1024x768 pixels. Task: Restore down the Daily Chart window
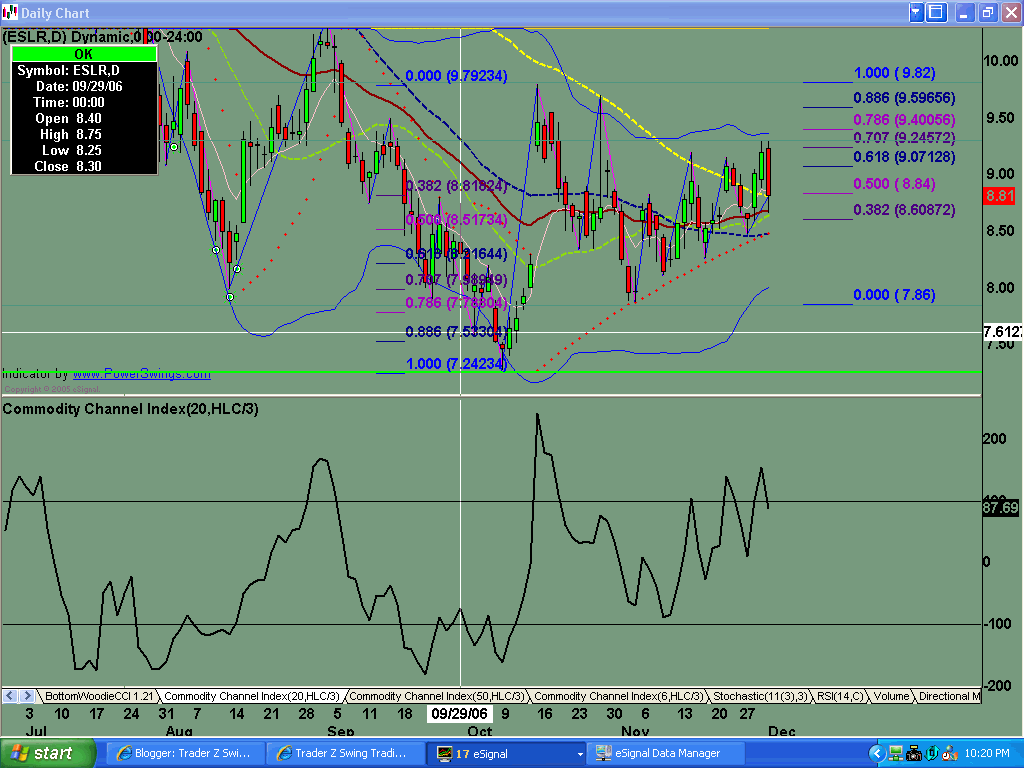pos(987,12)
